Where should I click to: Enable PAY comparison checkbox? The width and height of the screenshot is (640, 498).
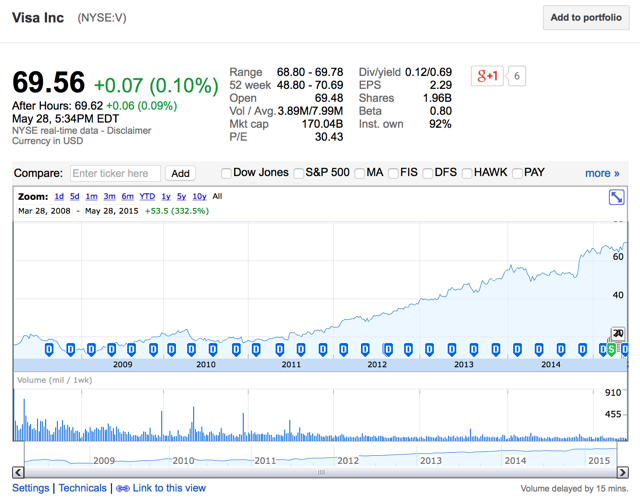518,173
